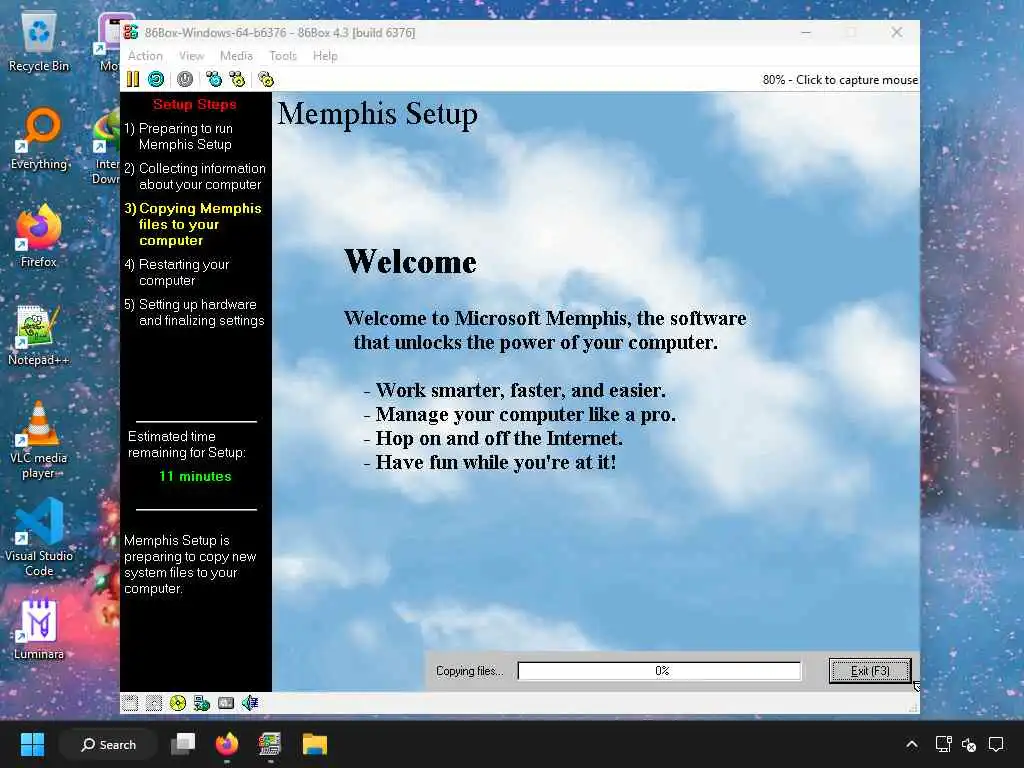Click step 4 'Restarting your computer'
Image resolution: width=1024 pixels, height=768 pixels.
(177, 272)
